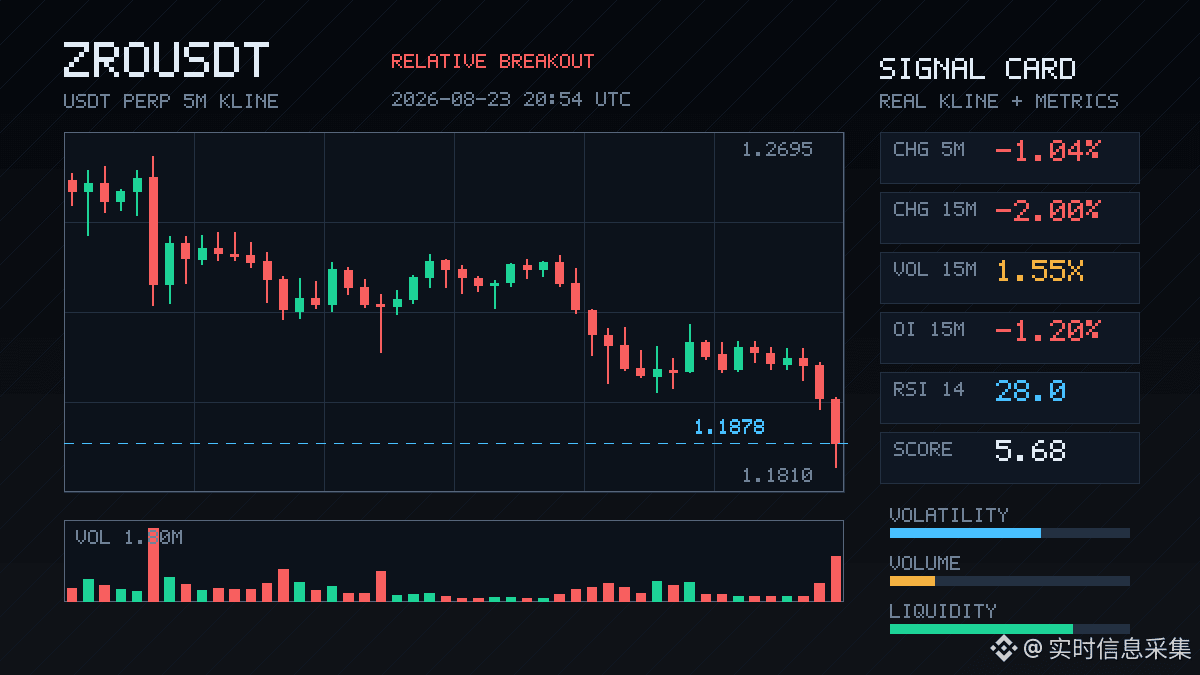Select the RSI 14 28.0 card

tap(1009, 397)
